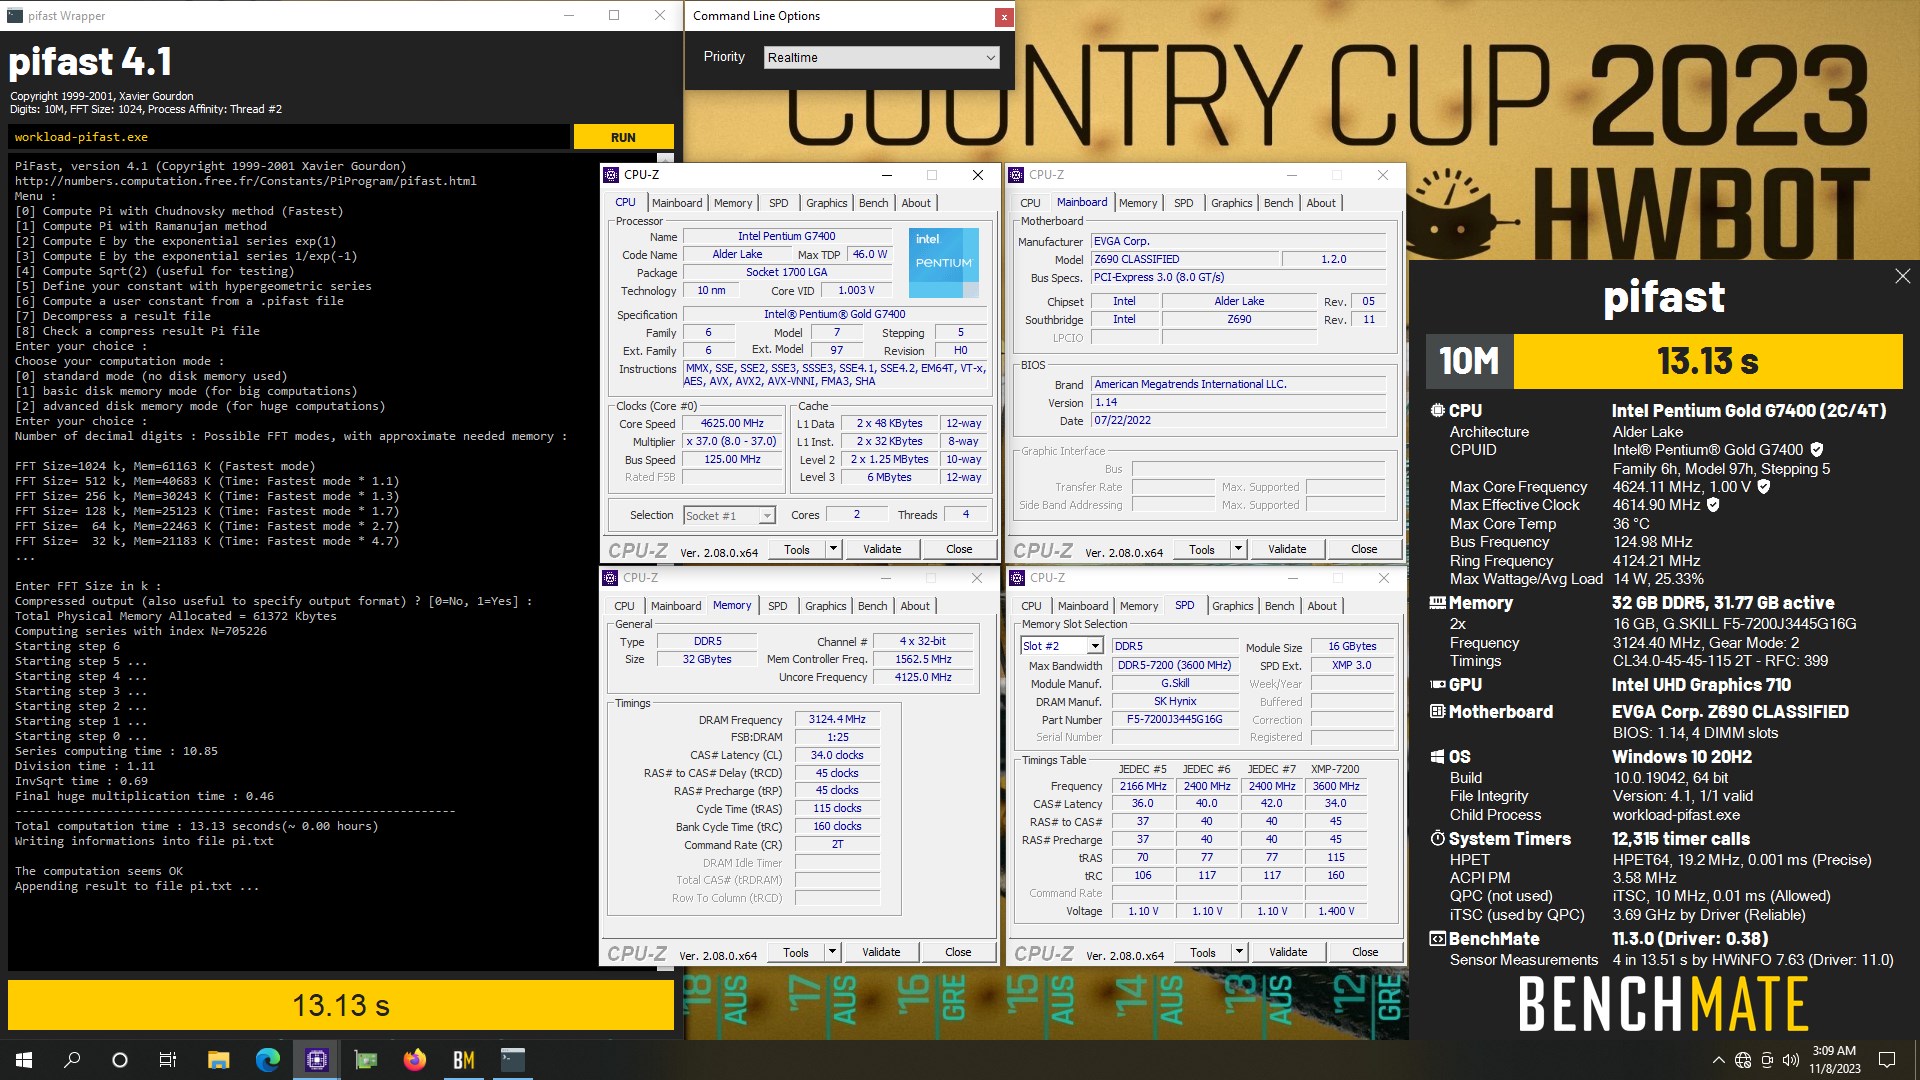Click Part Number F5-7200J3445G16G field

pyautogui.click(x=1174, y=719)
